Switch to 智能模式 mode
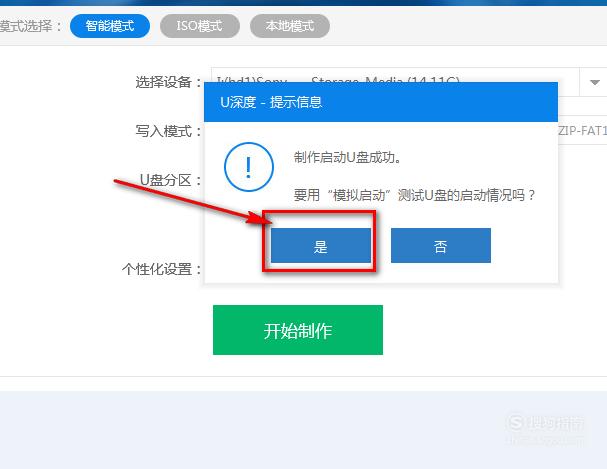The width and height of the screenshot is (607, 469). [x=110, y=26]
